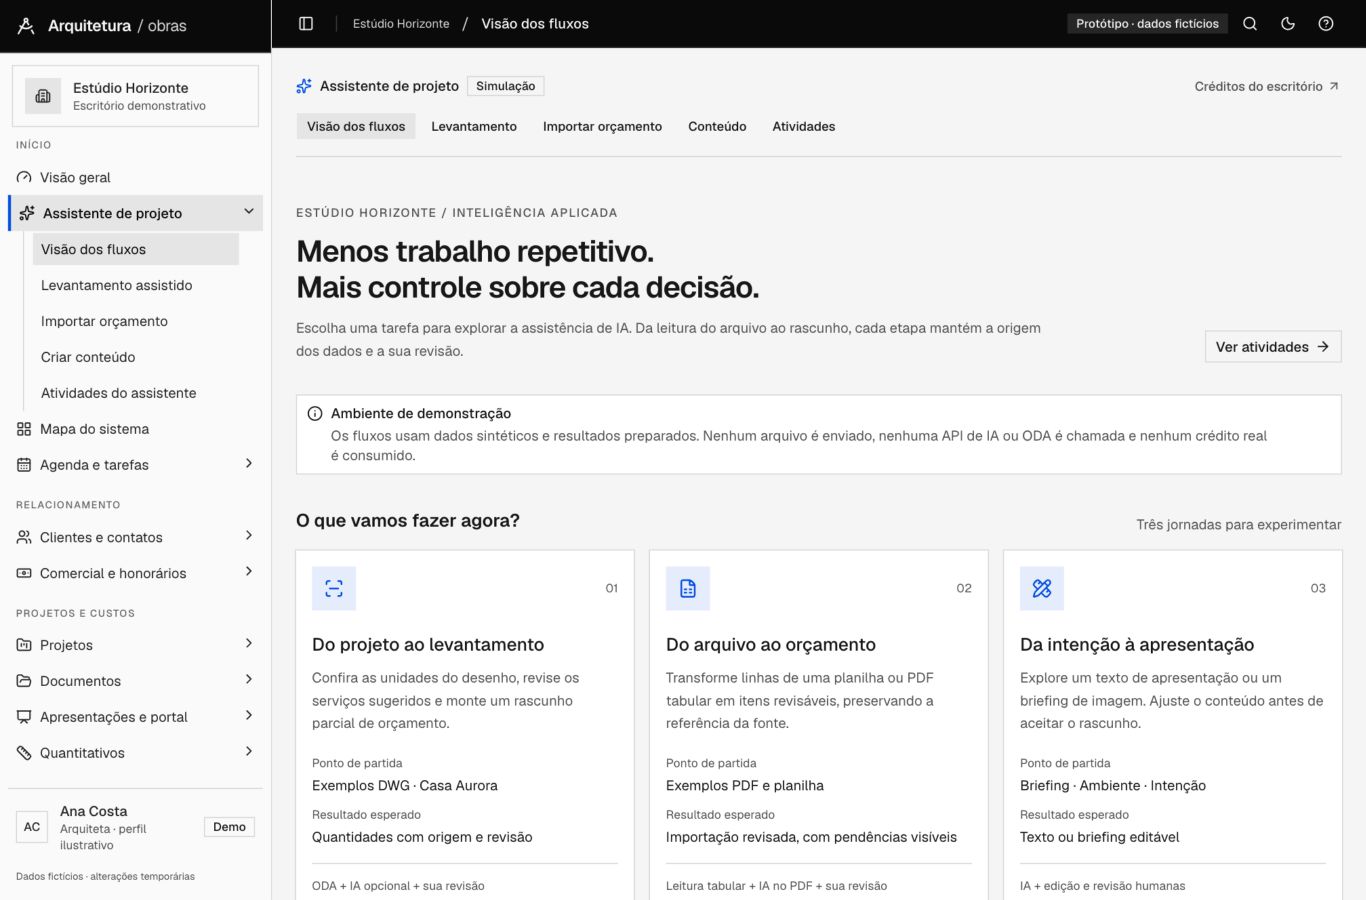This screenshot has height=900, width=1366.
Task: Toggle the sidebar panel icon
Action: coord(306,24)
